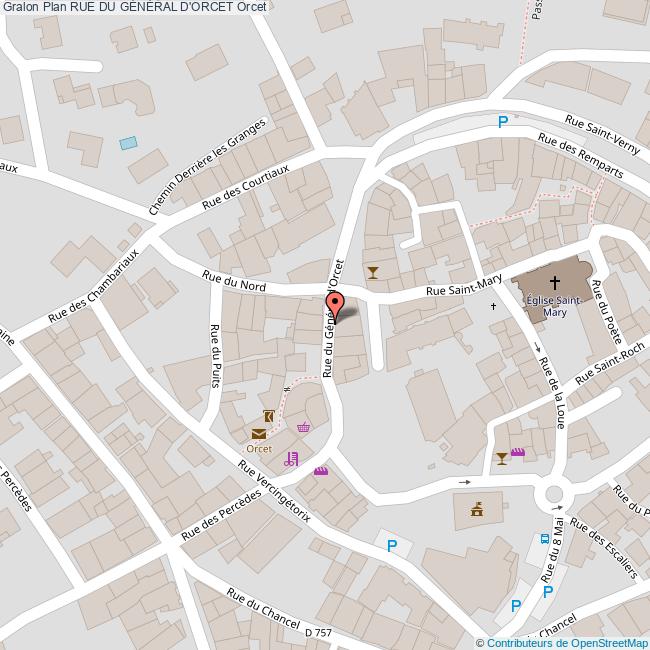650x650 pixels.
Task: Click the town hall building icon
Action: [x=477, y=509]
